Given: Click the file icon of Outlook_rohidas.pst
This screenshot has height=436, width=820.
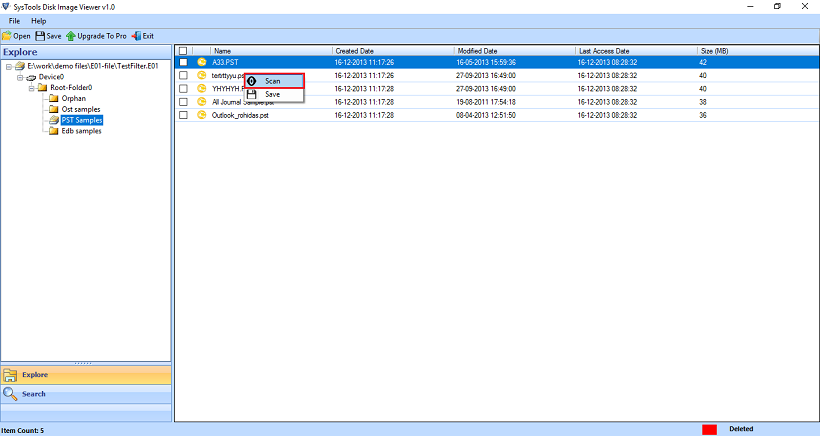Looking at the screenshot, I should tap(201, 115).
